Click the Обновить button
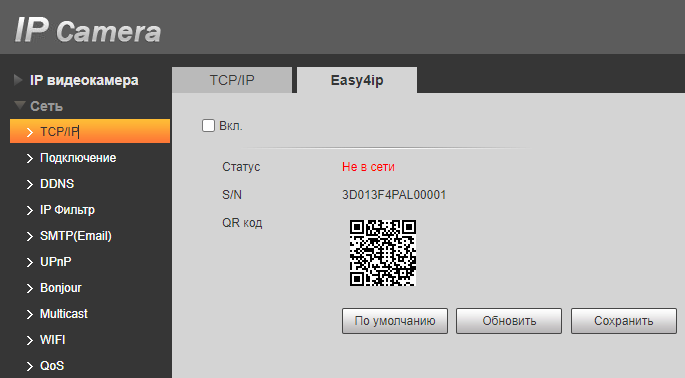The width and height of the screenshot is (685, 378). click(509, 321)
